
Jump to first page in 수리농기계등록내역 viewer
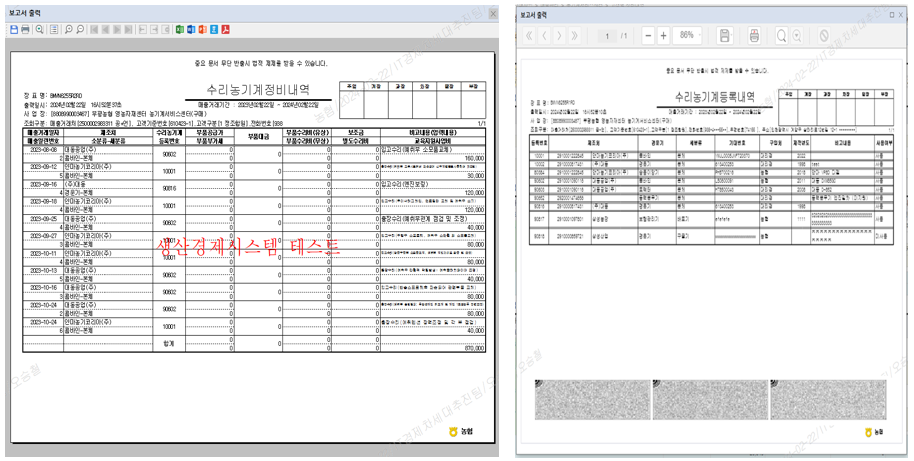pos(529,36)
